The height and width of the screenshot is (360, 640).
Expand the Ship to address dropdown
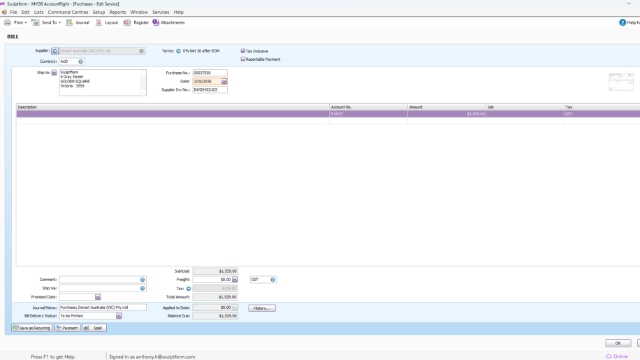(x=54, y=73)
